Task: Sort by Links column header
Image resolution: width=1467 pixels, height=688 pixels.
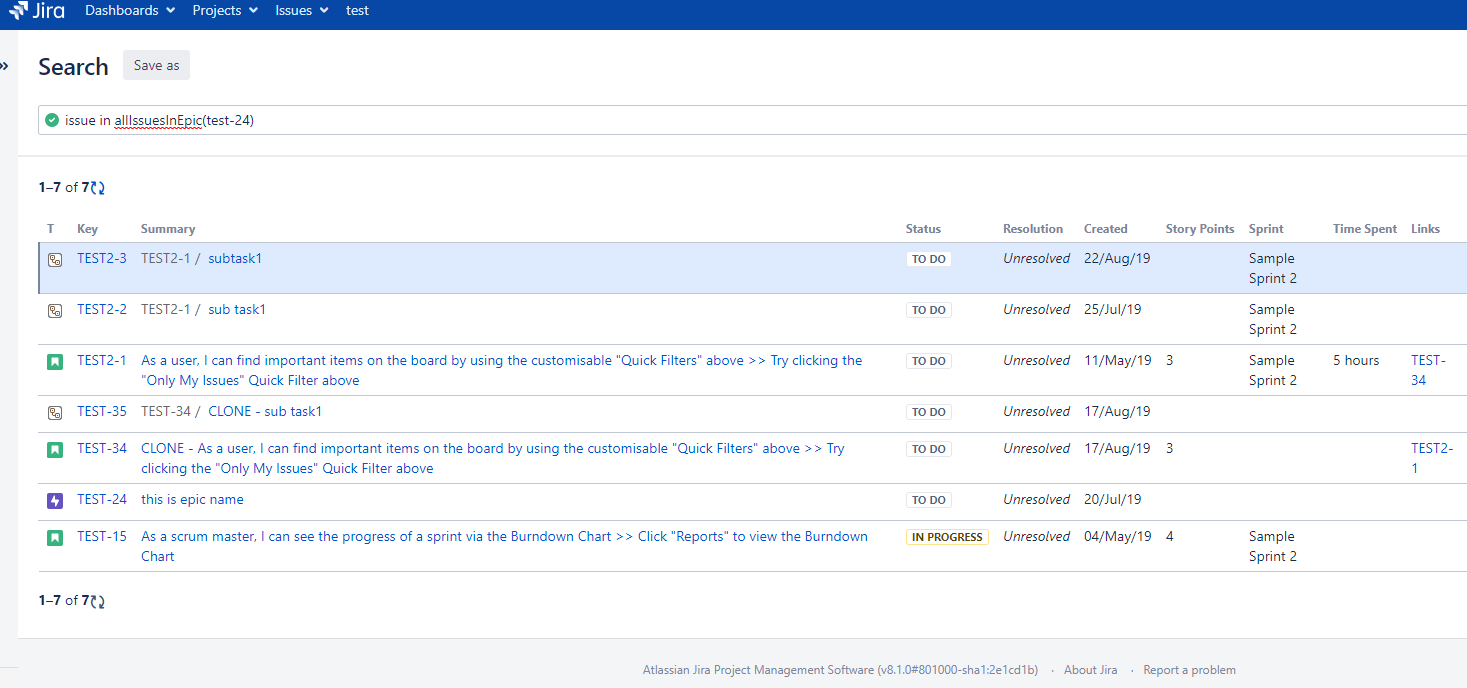Action: coord(1425,229)
